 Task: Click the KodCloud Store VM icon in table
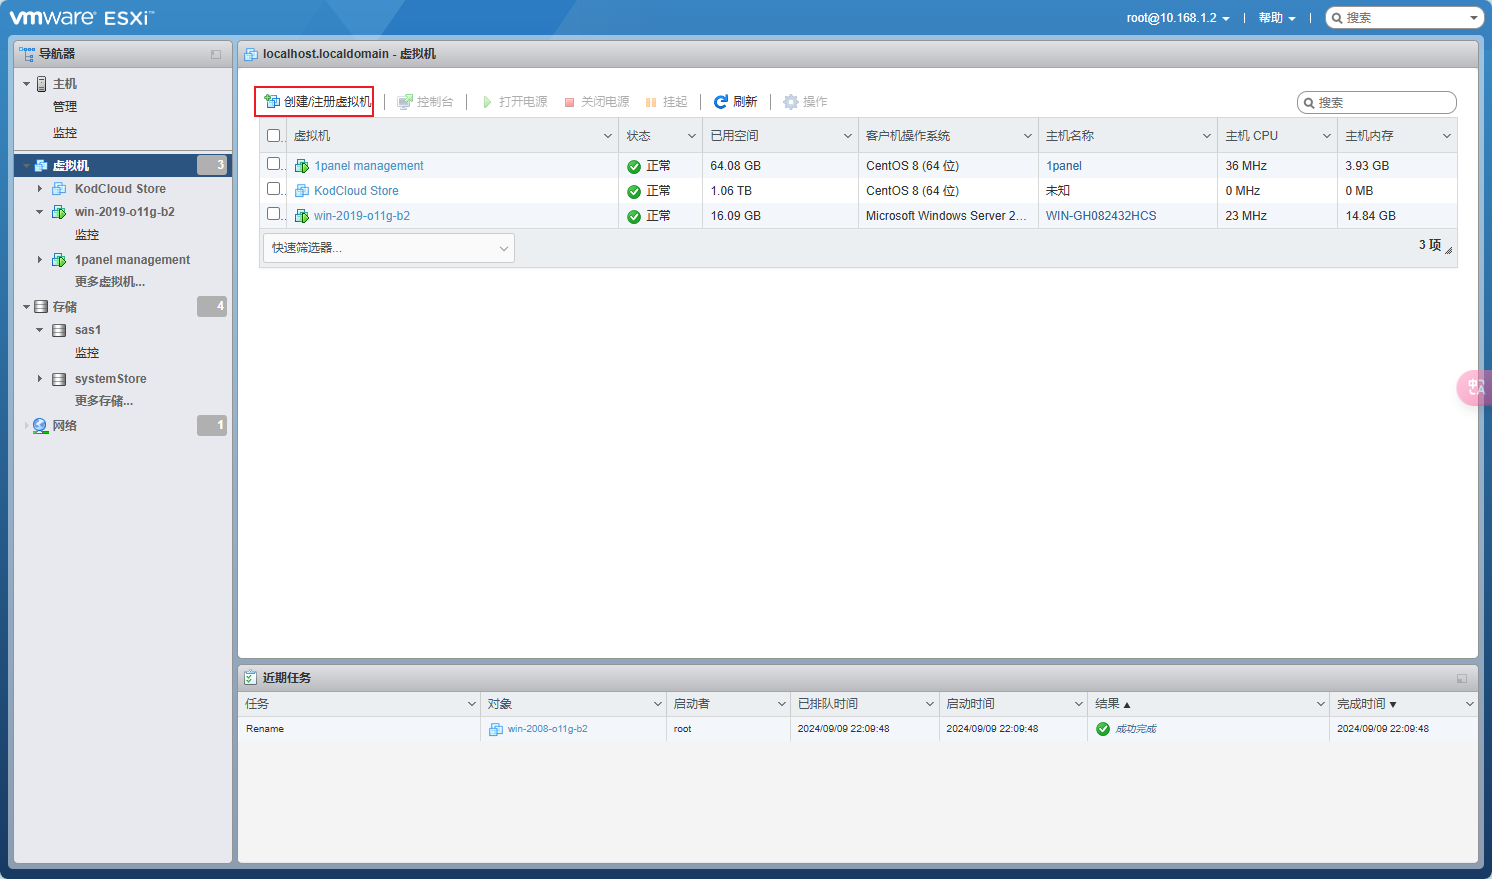(302, 191)
